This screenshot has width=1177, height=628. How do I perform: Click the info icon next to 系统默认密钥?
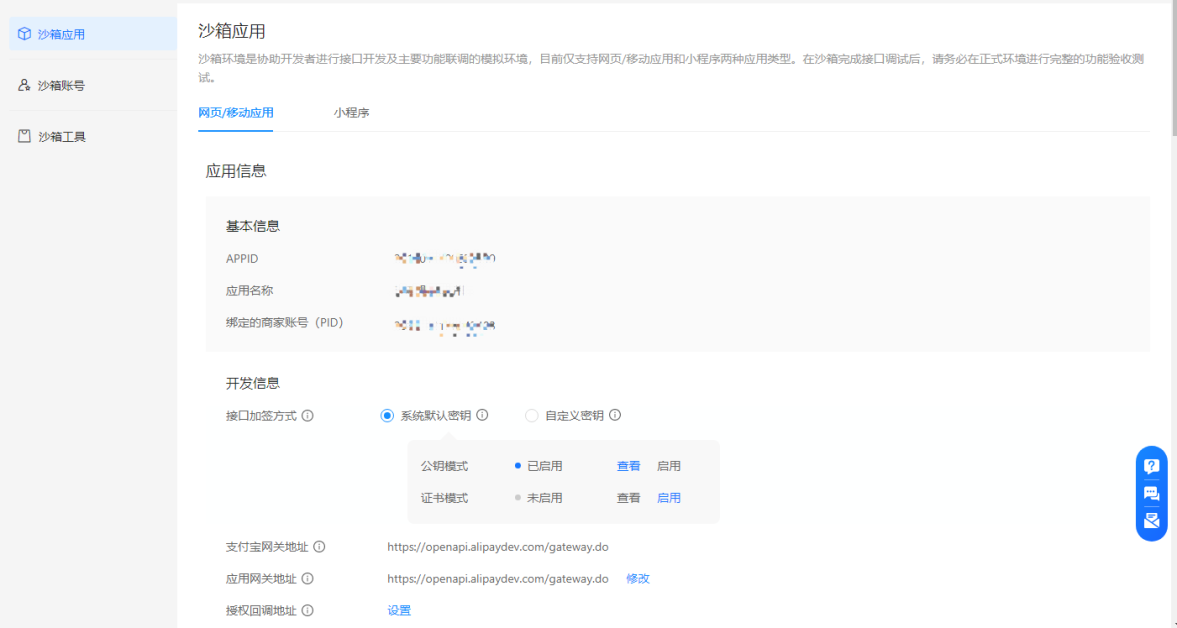[483, 415]
